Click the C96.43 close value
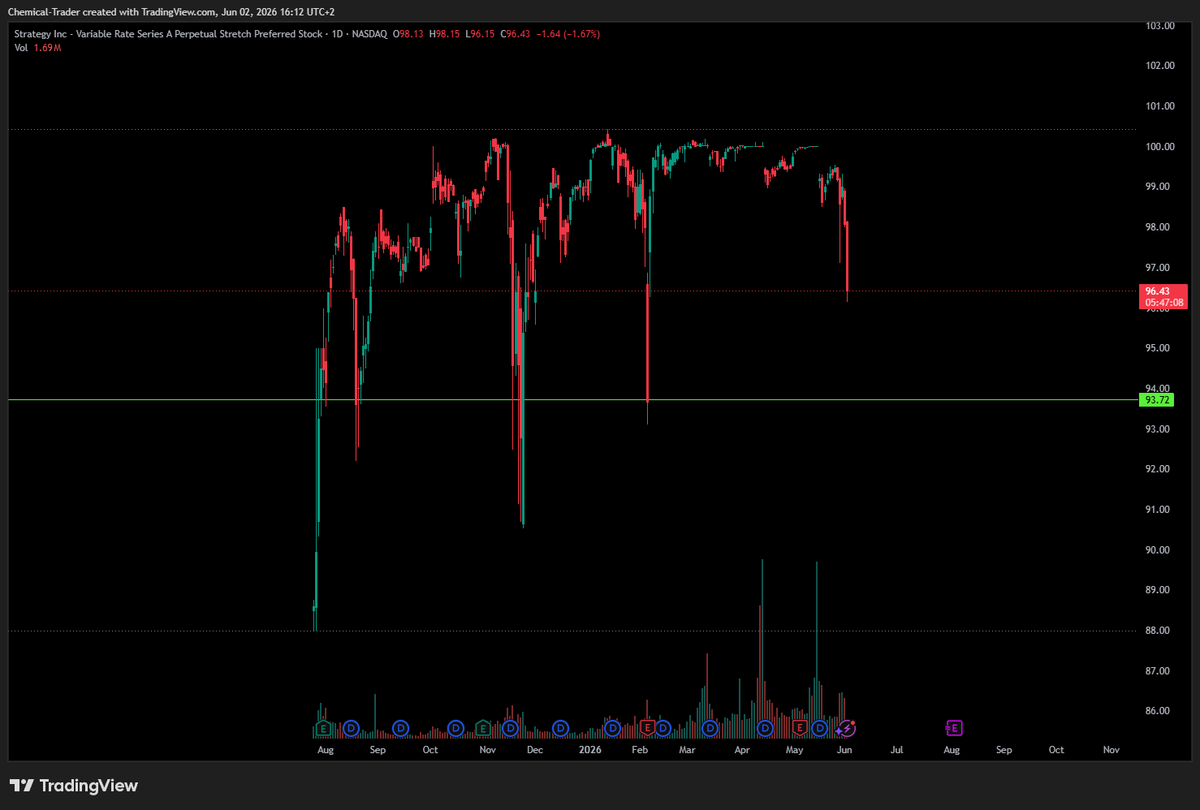Image resolution: width=1200 pixels, height=810 pixels. click(514, 34)
